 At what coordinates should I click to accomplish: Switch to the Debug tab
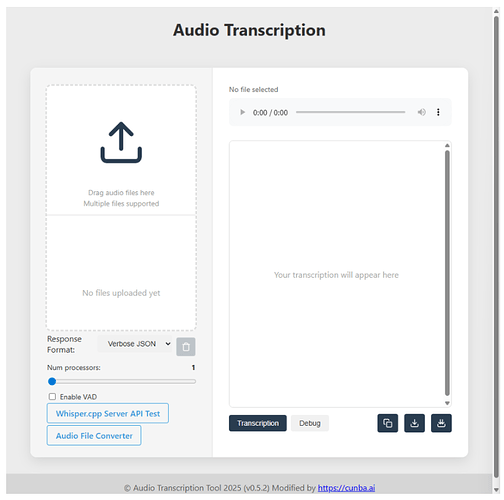coord(310,423)
